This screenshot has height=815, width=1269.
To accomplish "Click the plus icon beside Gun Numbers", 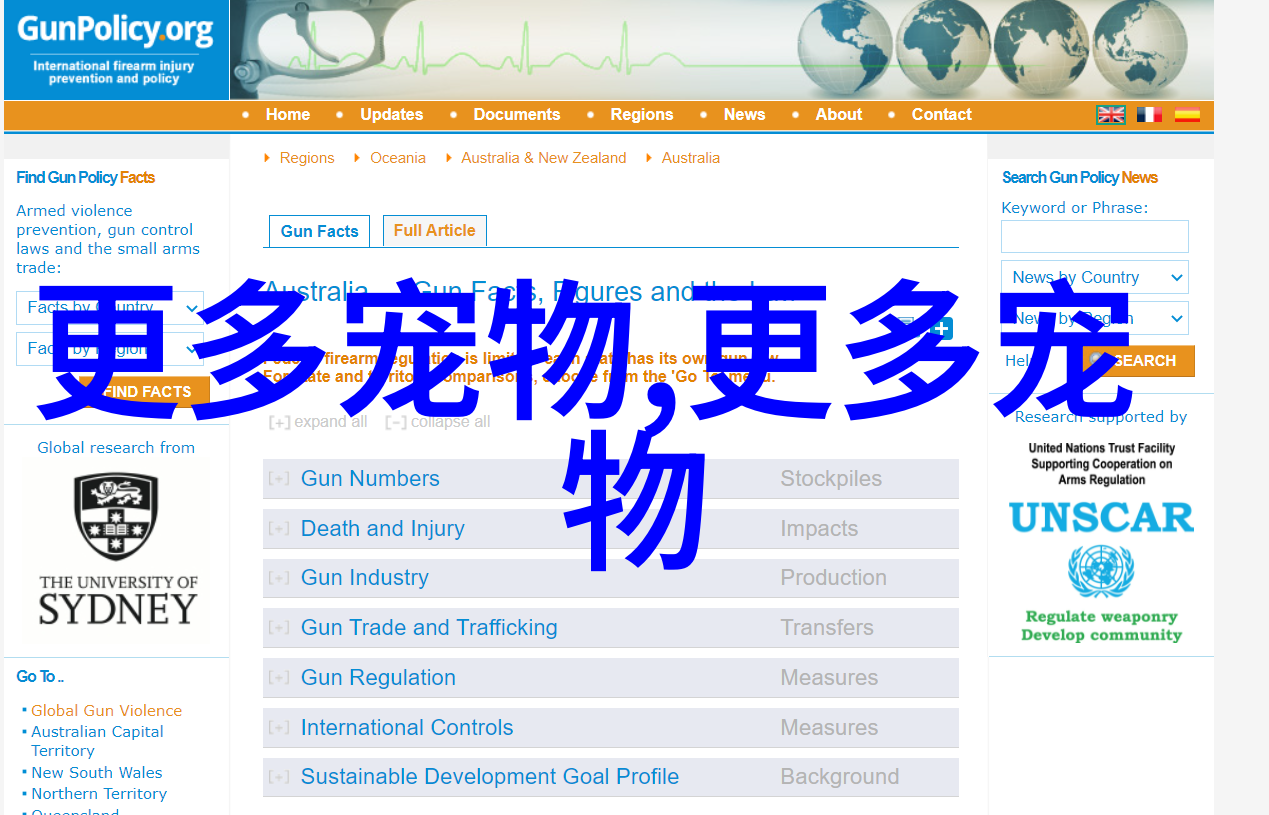I will pos(279,479).
